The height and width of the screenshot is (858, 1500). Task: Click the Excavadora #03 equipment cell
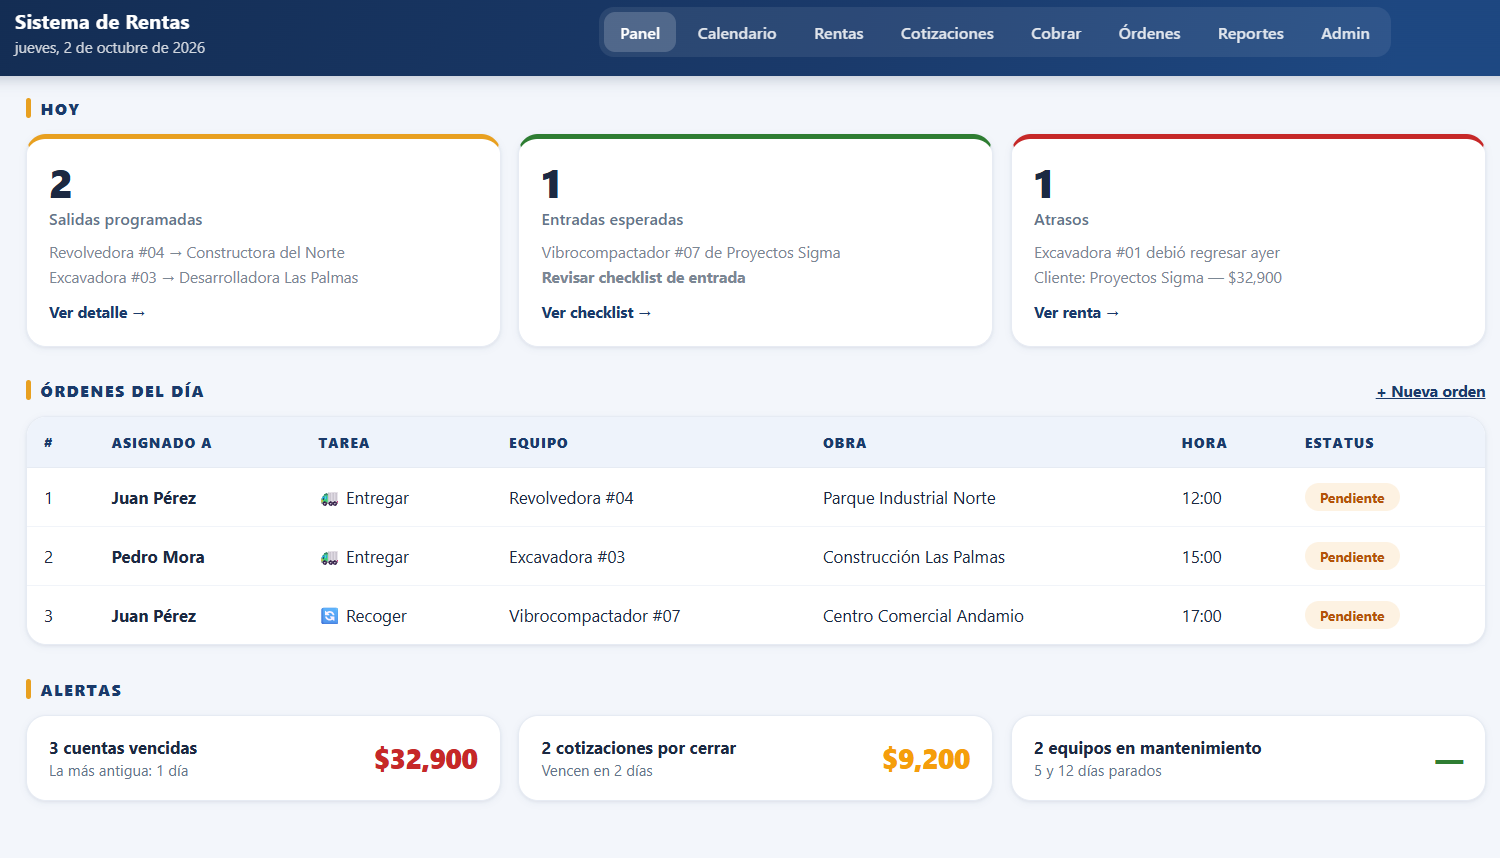[567, 557]
